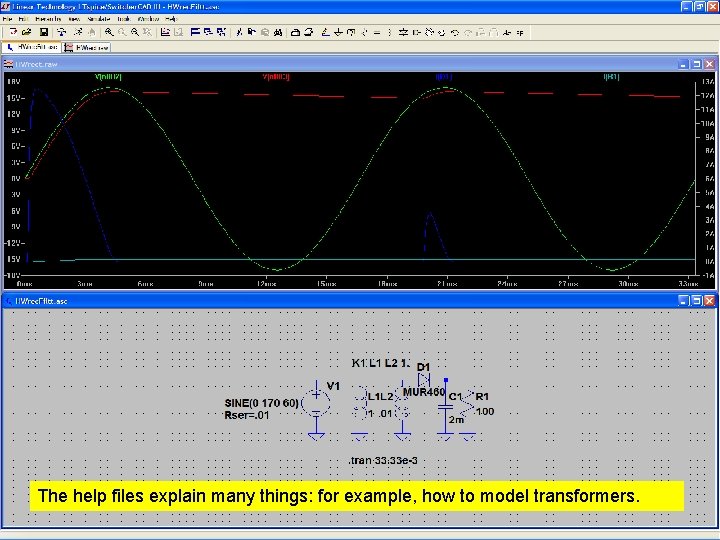Select the V1 voltage source symbol
Screen dimensions: 720x540
point(316,404)
